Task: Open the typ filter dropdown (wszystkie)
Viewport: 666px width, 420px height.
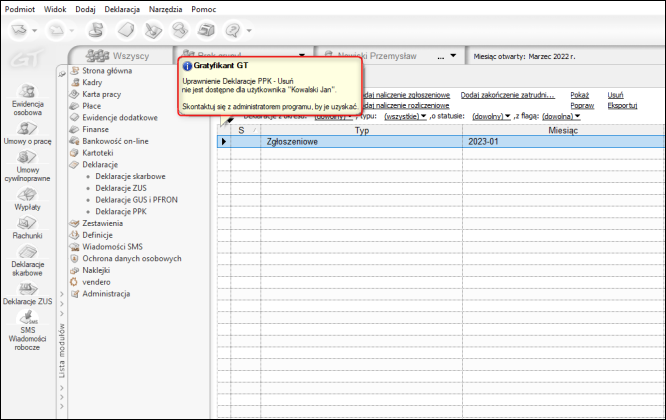Action: tap(404, 116)
